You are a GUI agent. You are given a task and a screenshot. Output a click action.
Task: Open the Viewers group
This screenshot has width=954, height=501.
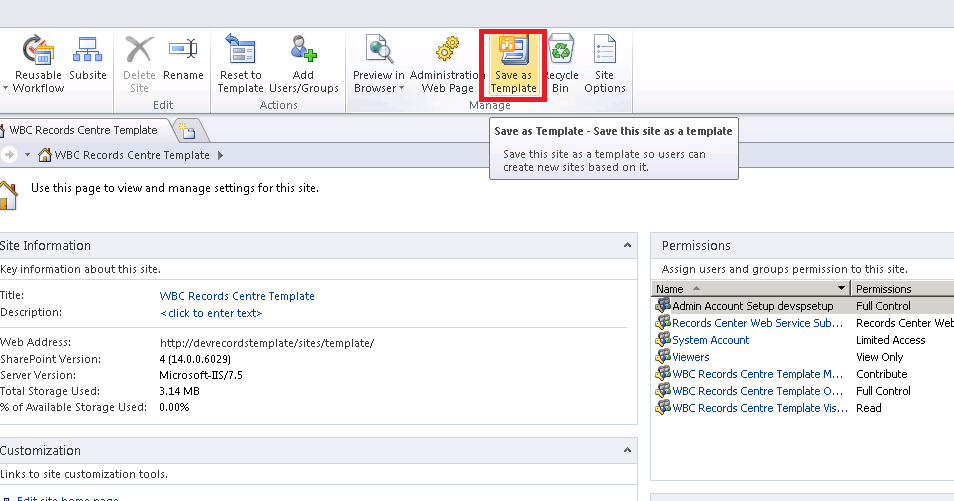[691, 357]
